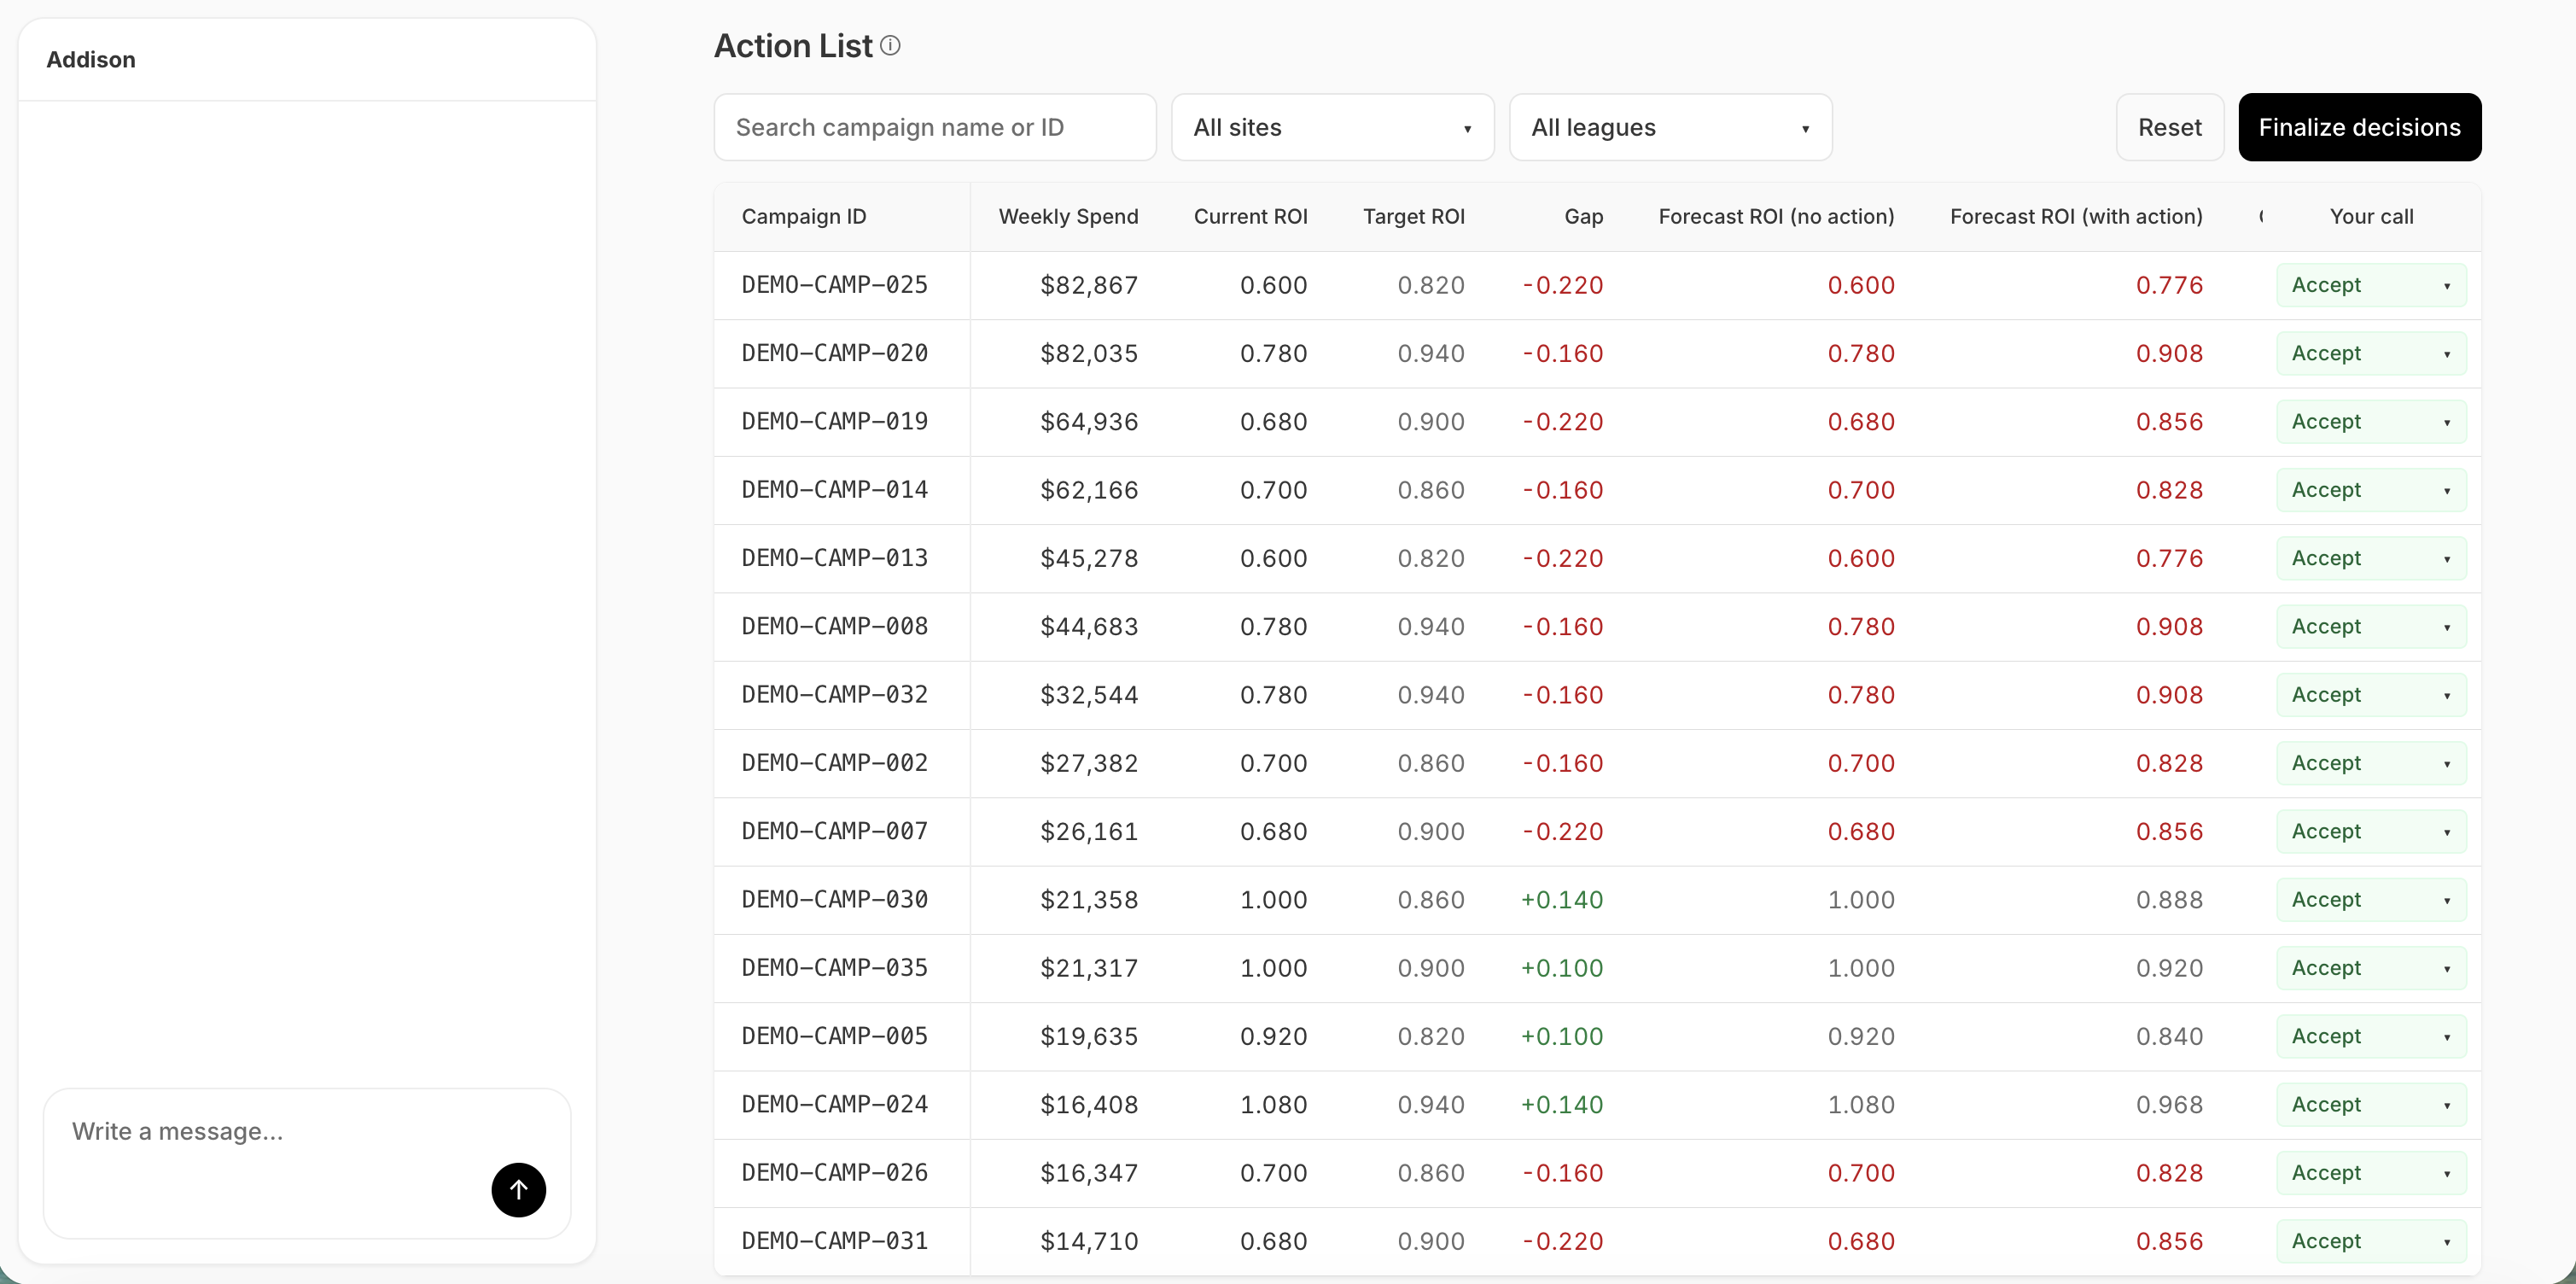Change the call for DEMO-CAMP-025

2371,285
